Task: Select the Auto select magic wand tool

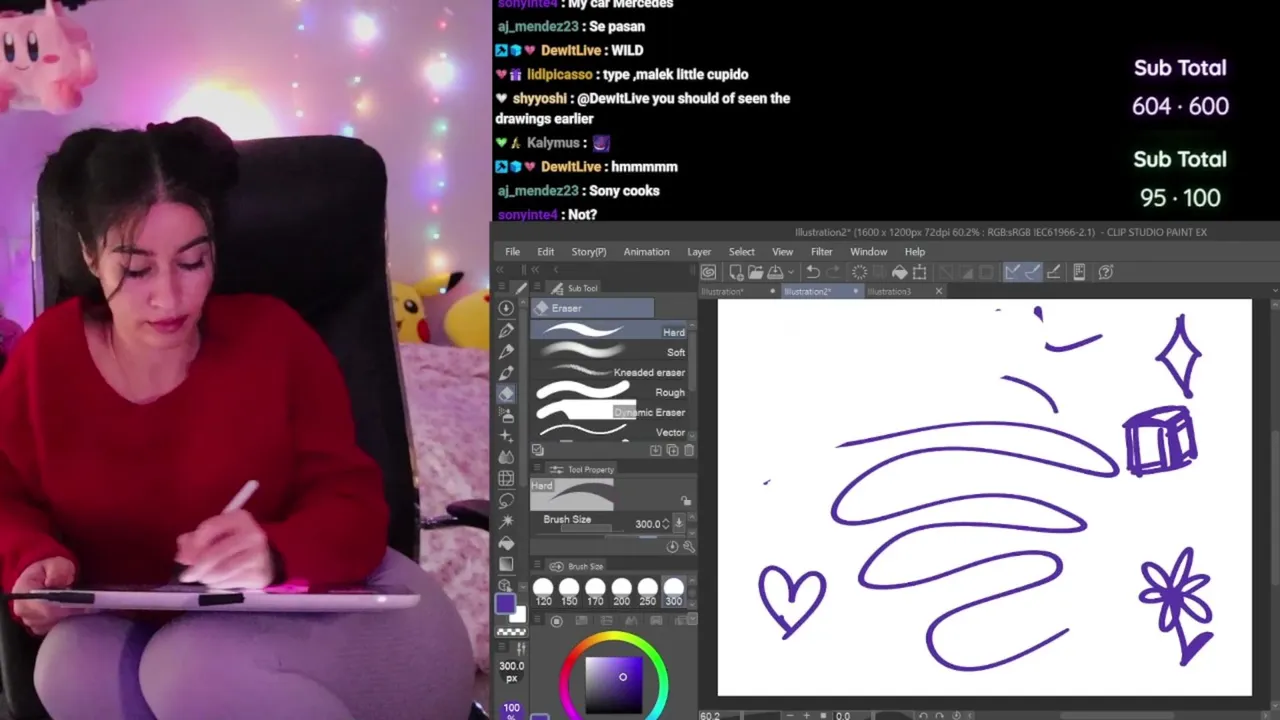Action: [x=506, y=522]
